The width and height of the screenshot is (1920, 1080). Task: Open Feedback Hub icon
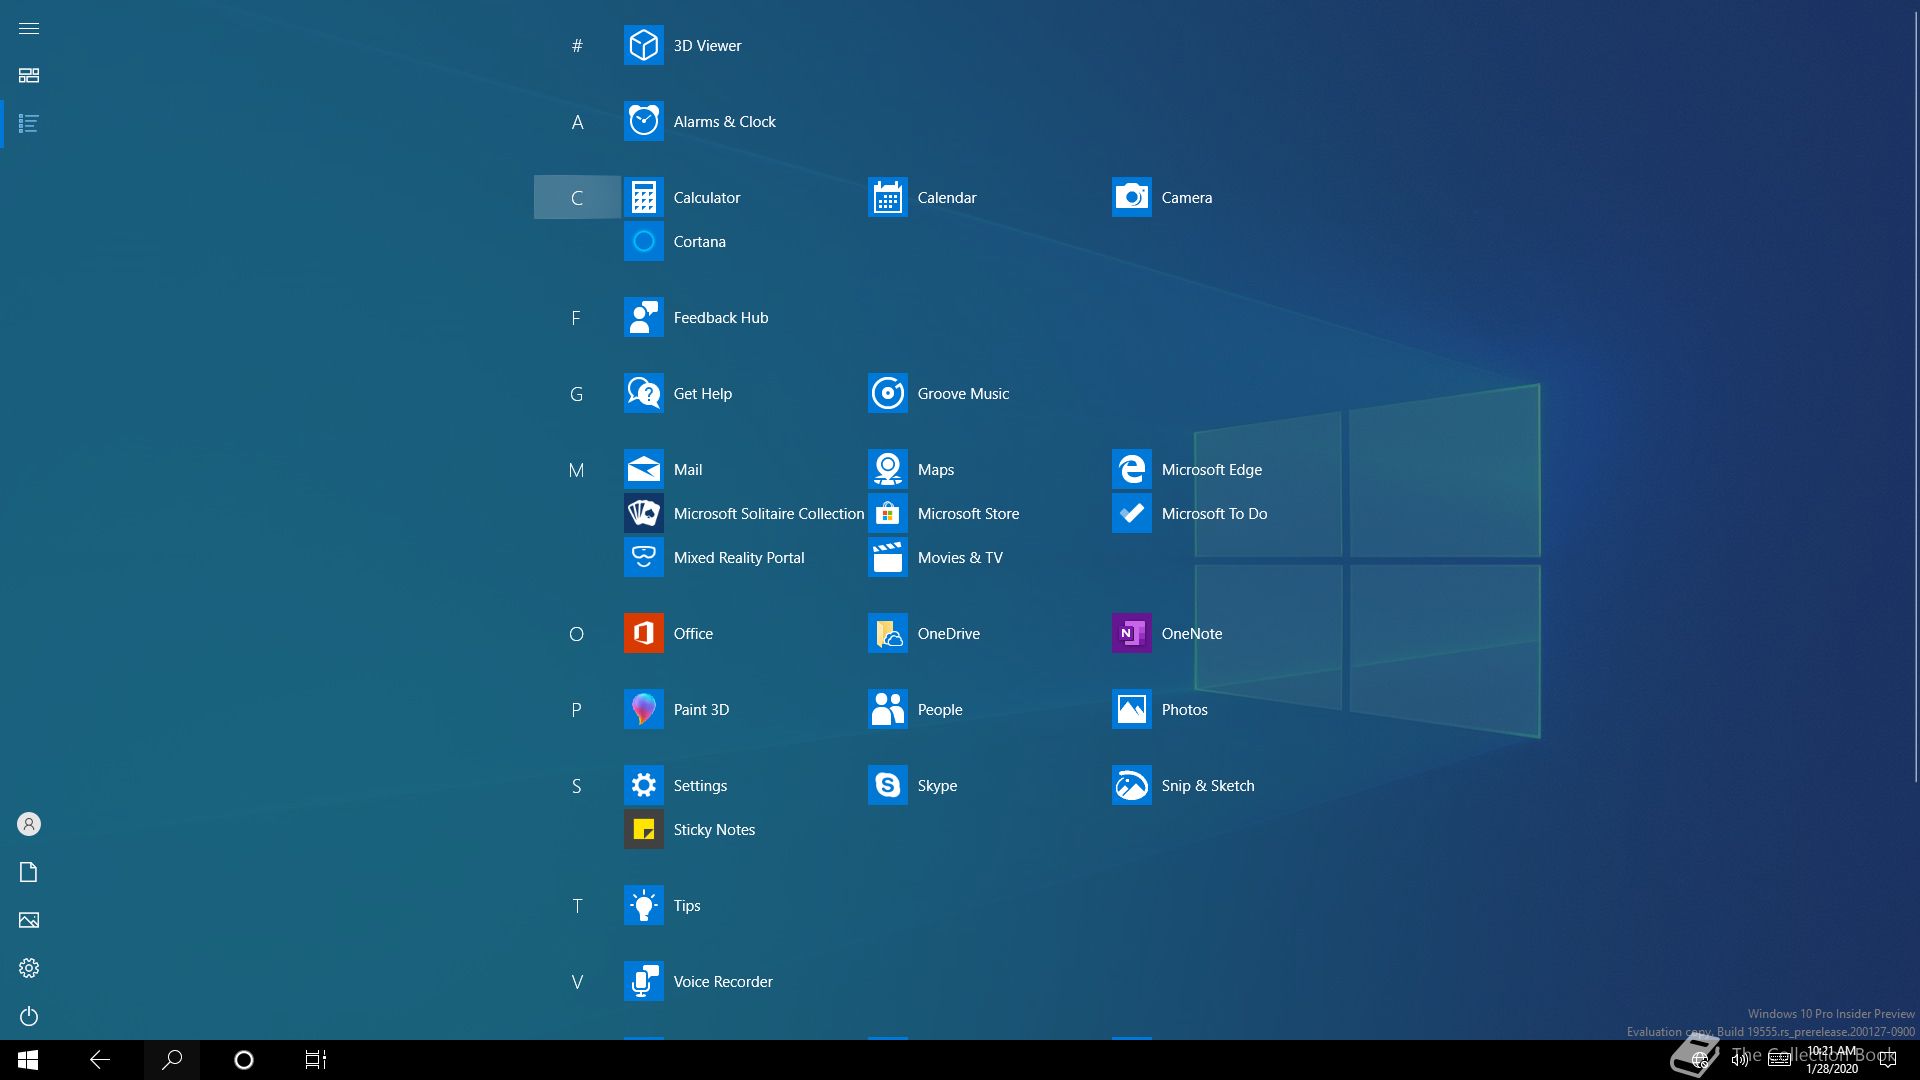pos(643,317)
